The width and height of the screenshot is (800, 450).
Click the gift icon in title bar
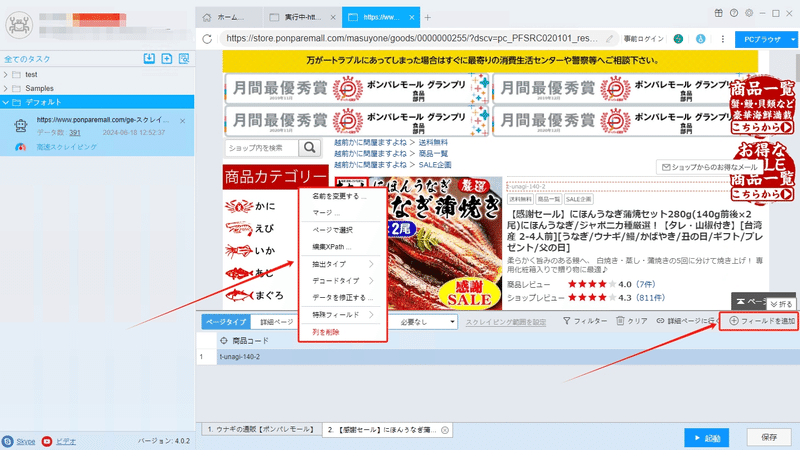point(718,13)
